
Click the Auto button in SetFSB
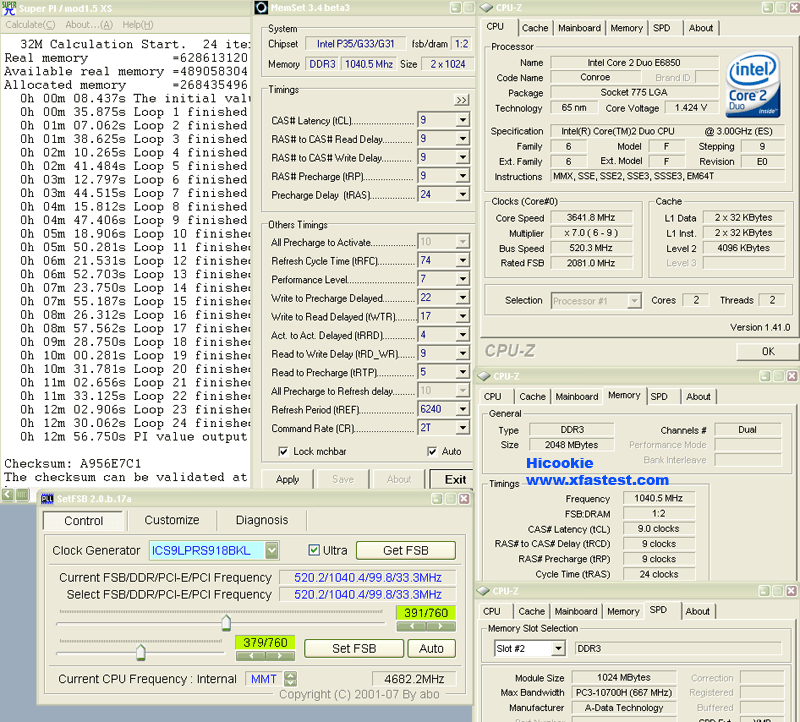[x=431, y=648]
